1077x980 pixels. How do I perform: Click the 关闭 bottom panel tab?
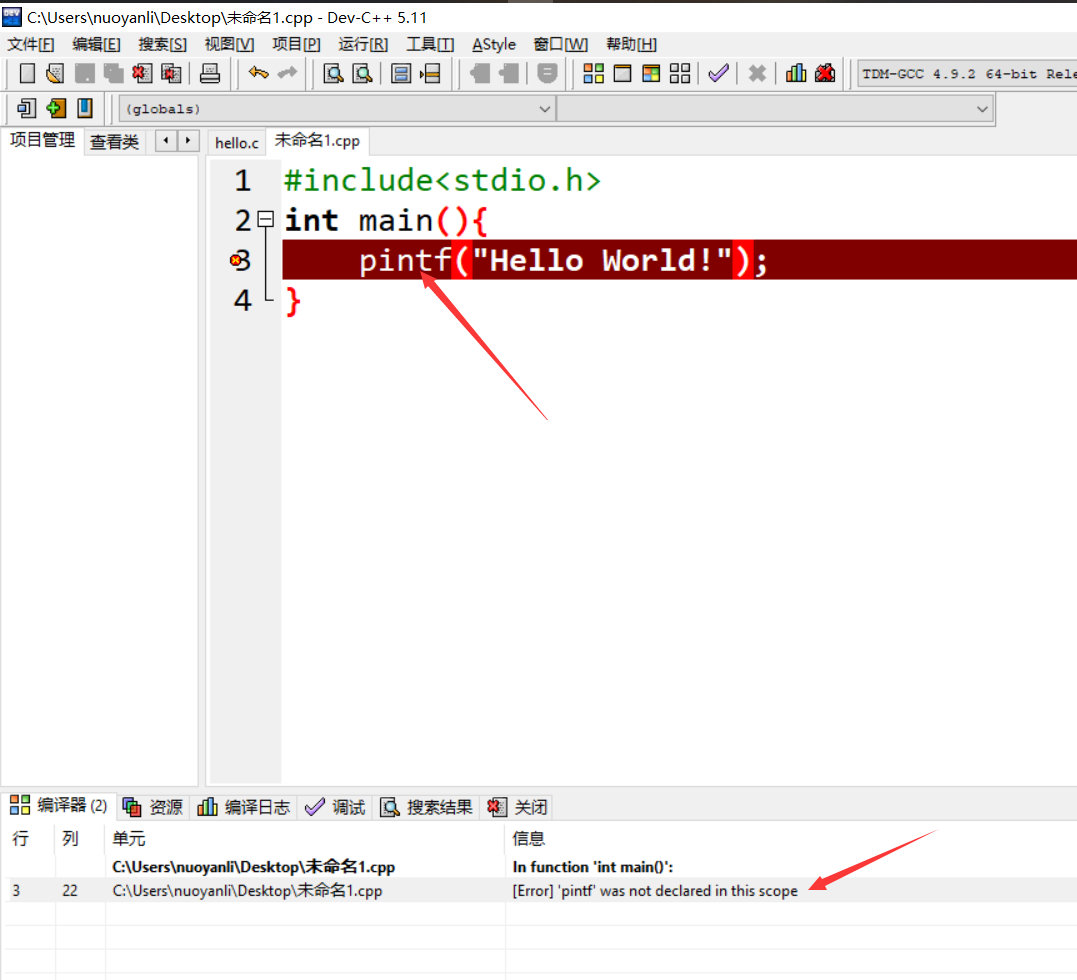tap(517, 807)
